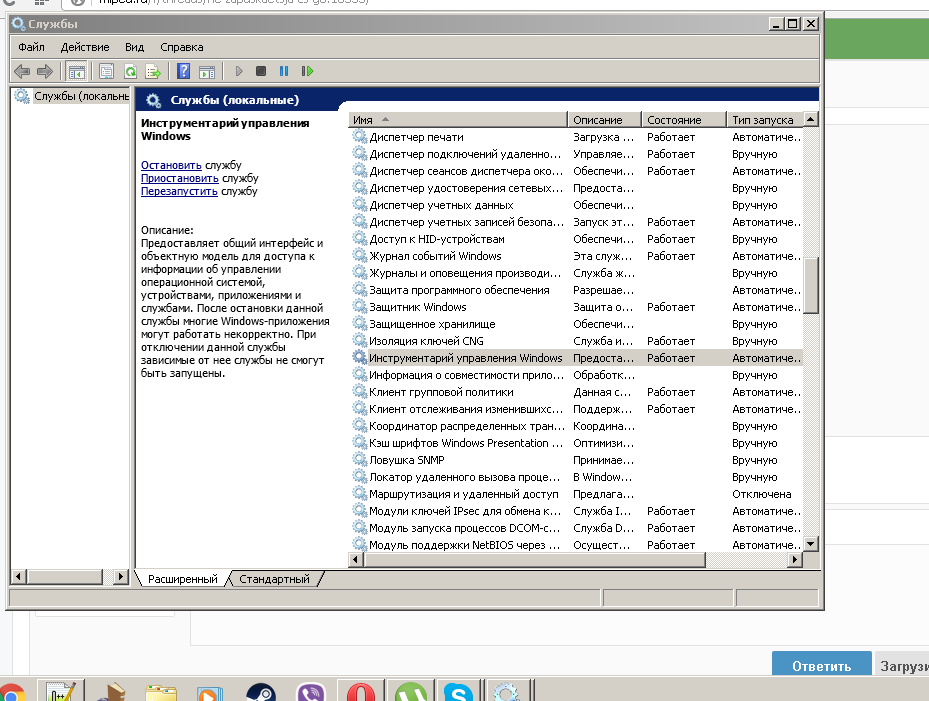This screenshot has height=701, width=929.
Task: Switch to the Стандартный tab
Action: [x=274, y=579]
